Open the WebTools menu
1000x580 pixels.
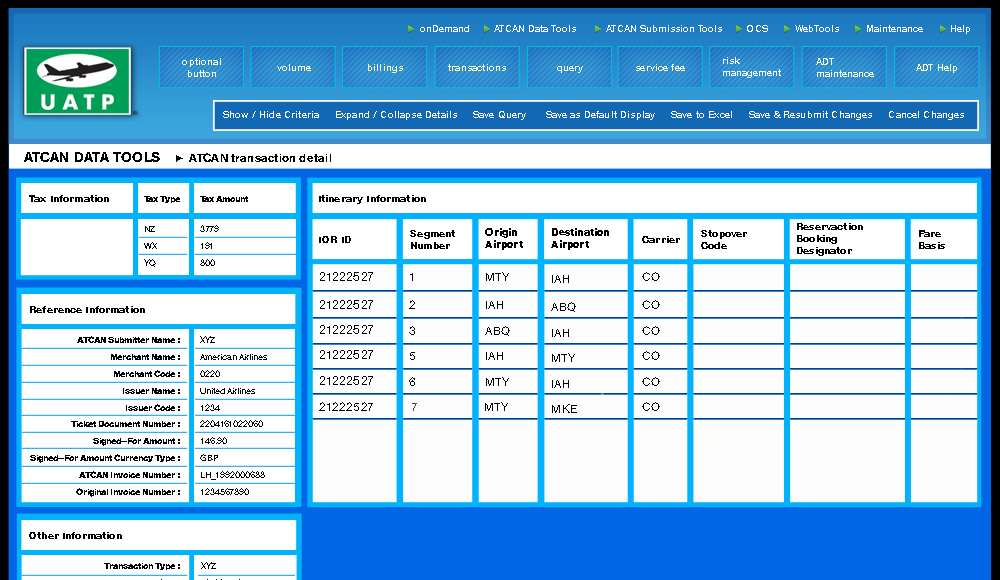tap(816, 29)
